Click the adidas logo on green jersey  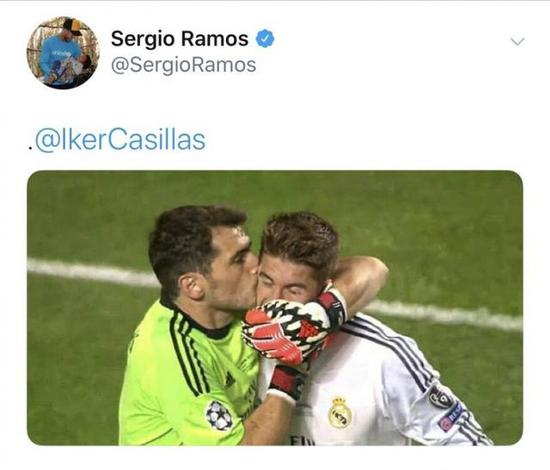point(229,380)
